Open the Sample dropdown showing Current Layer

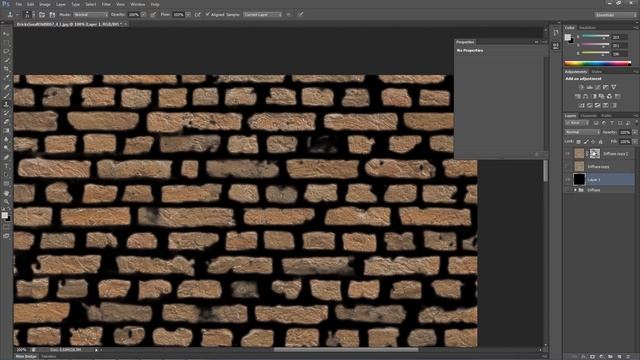[263, 15]
